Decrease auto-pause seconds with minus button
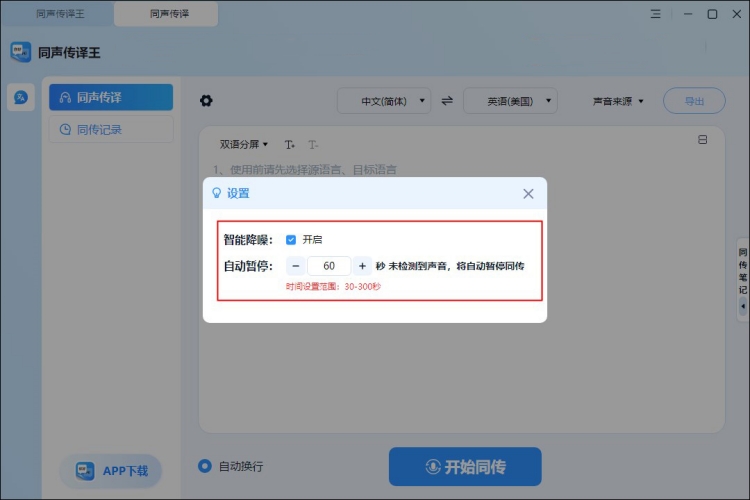 coord(296,266)
